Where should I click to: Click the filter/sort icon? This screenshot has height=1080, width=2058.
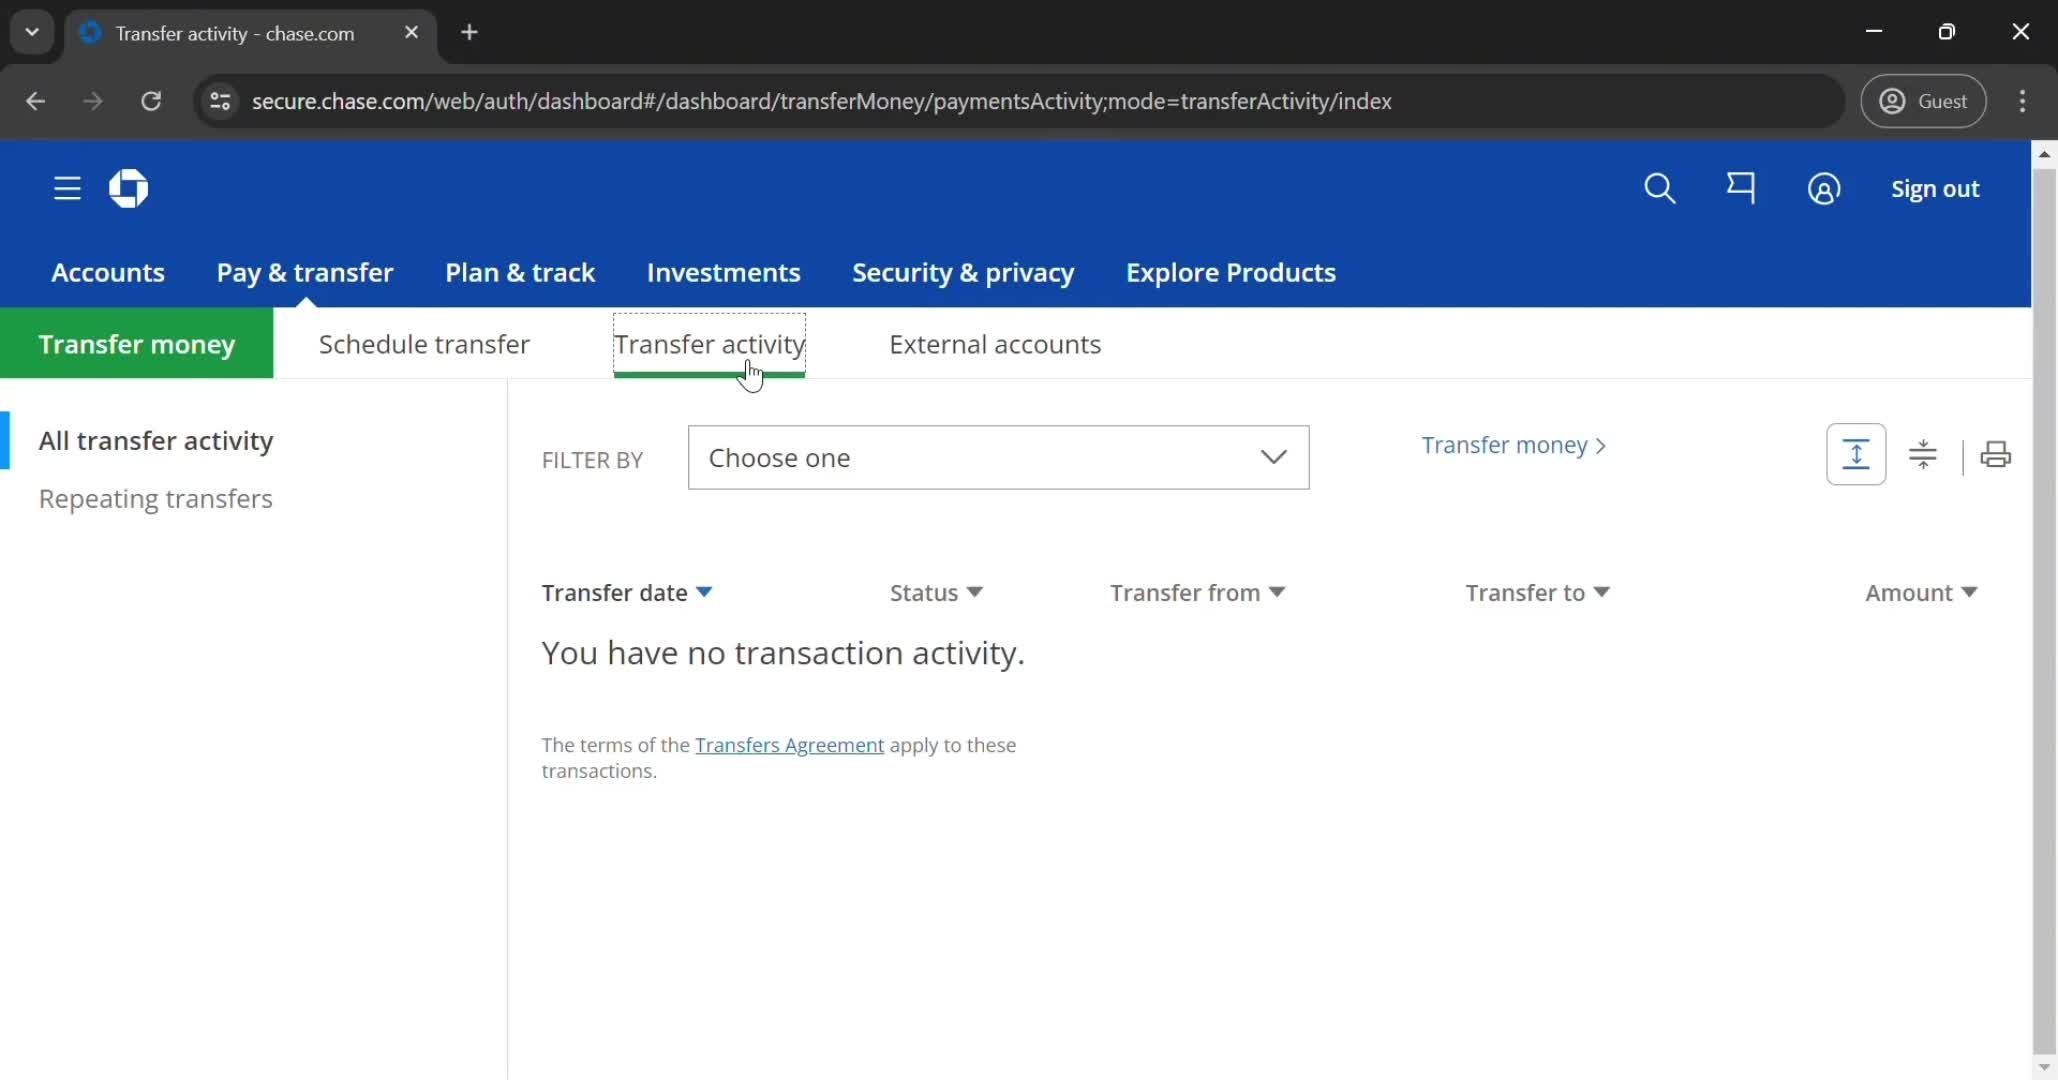coord(1923,454)
